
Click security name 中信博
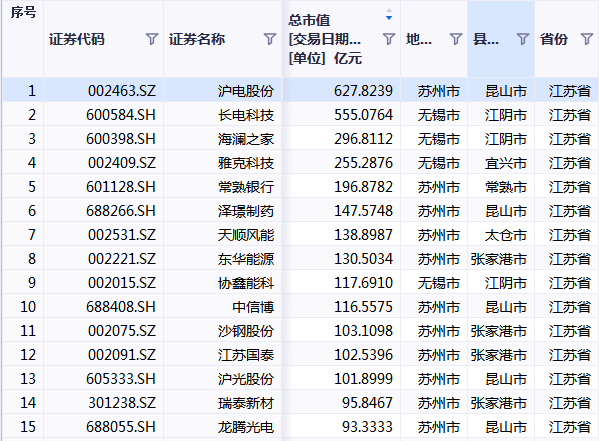(x=253, y=307)
